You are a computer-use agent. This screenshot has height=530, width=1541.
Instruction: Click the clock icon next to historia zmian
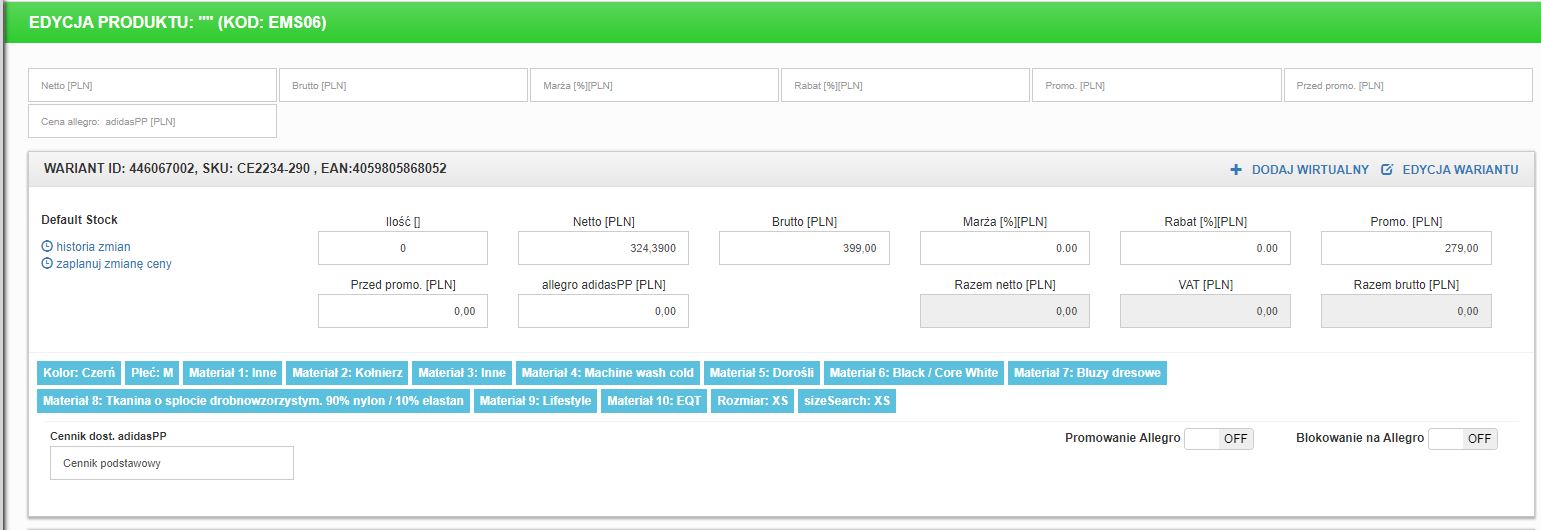point(47,247)
